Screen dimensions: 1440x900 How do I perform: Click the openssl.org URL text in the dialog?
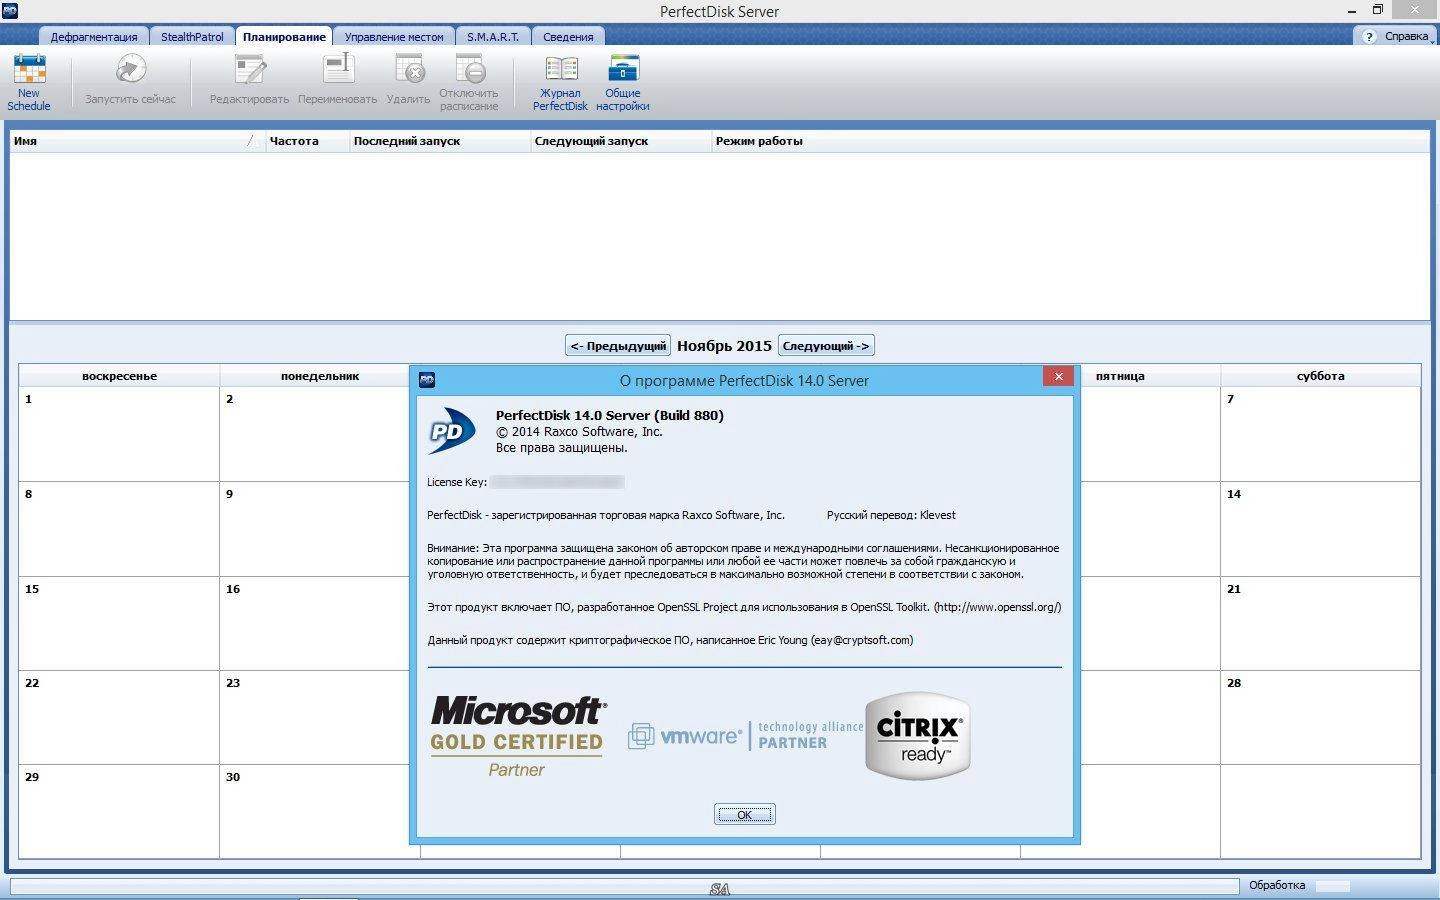point(997,607)
